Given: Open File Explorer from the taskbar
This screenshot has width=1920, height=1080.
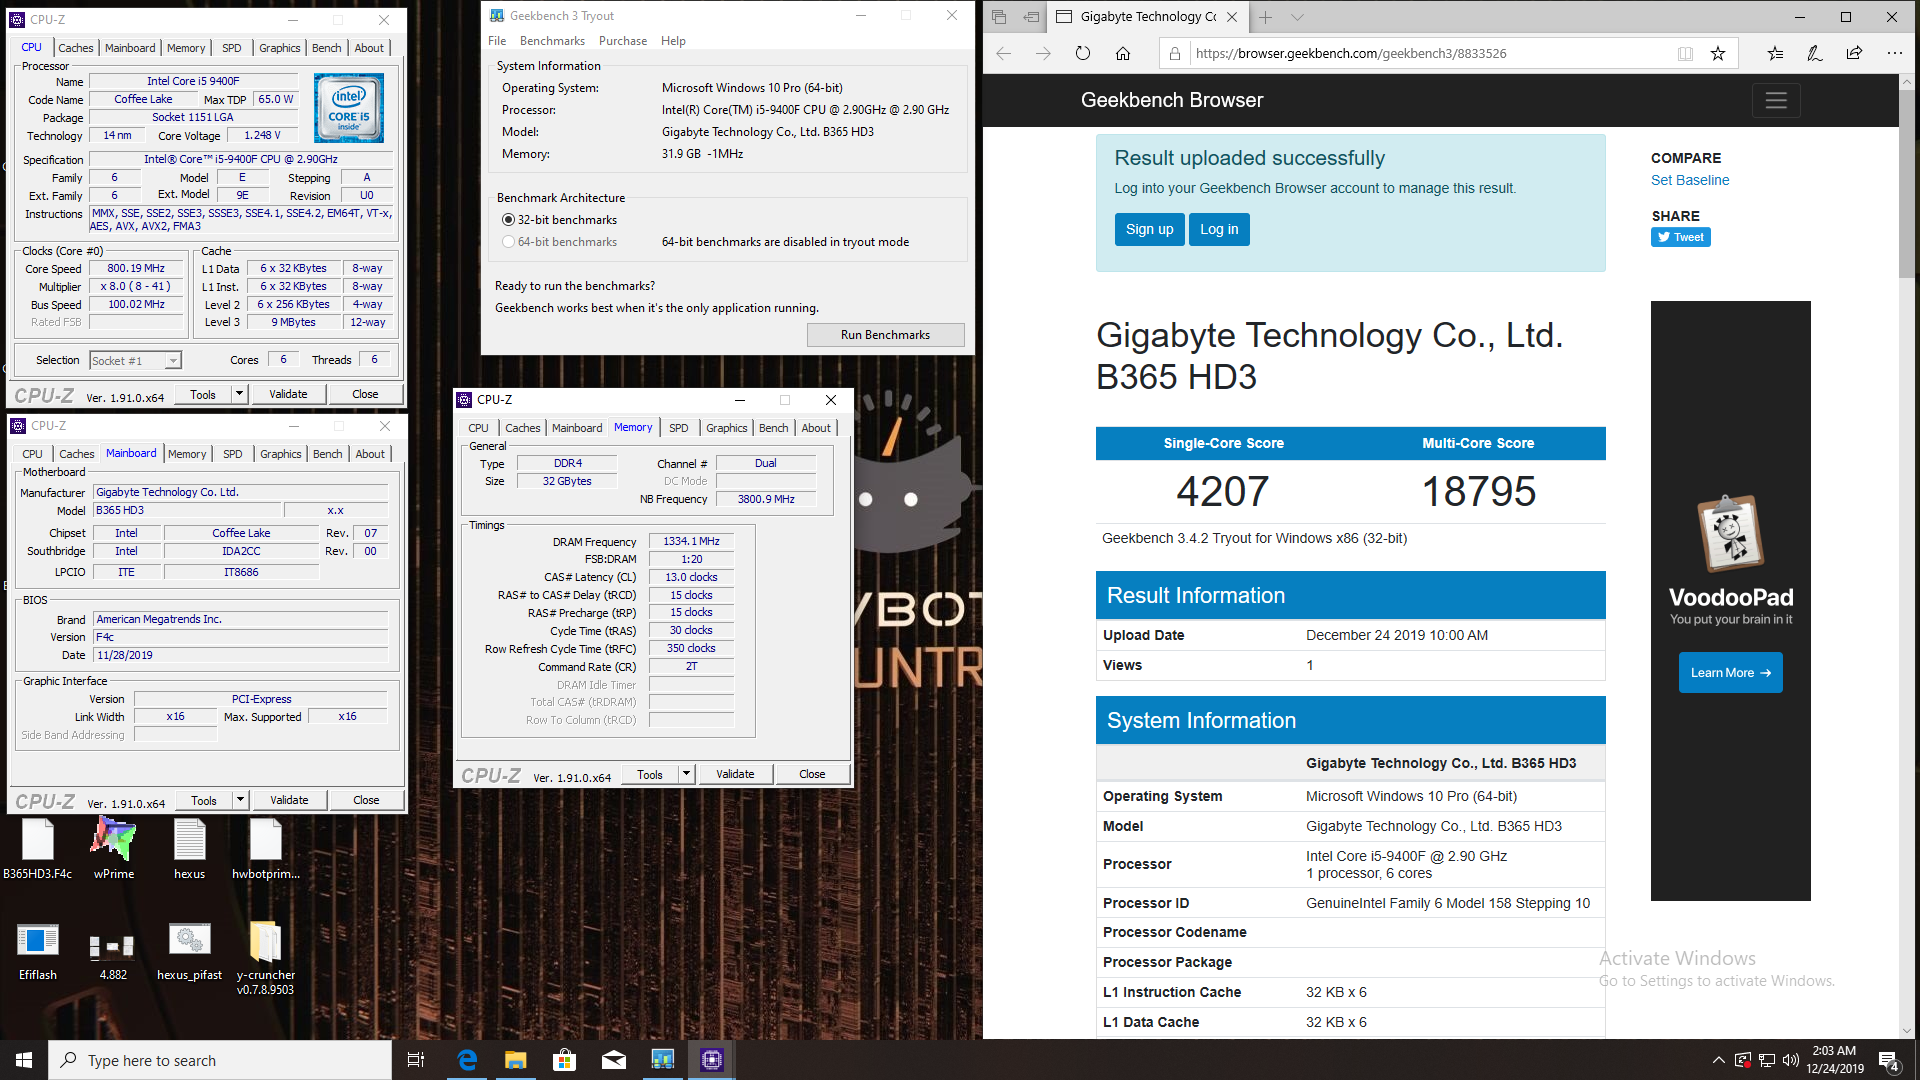Looking at the screenshot, I should pos(516,1060).
